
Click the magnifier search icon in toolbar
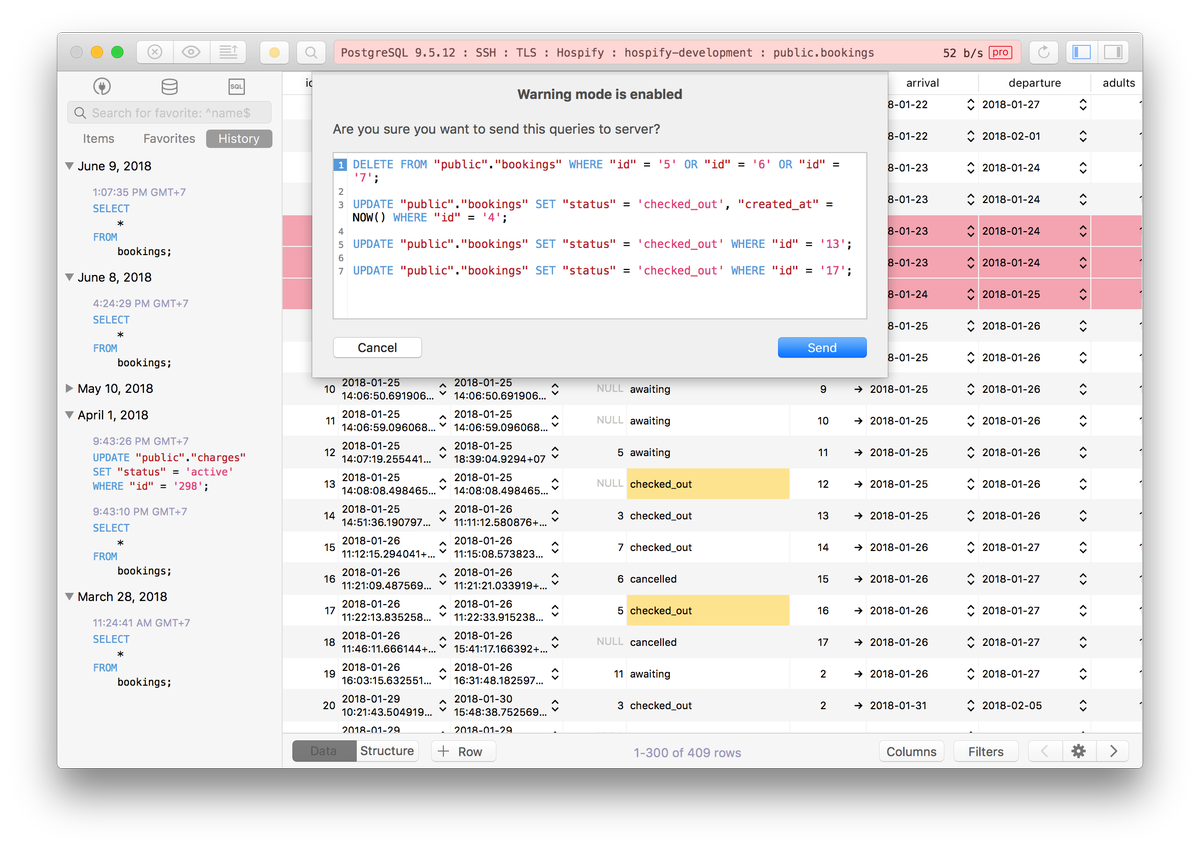point(311,52)
